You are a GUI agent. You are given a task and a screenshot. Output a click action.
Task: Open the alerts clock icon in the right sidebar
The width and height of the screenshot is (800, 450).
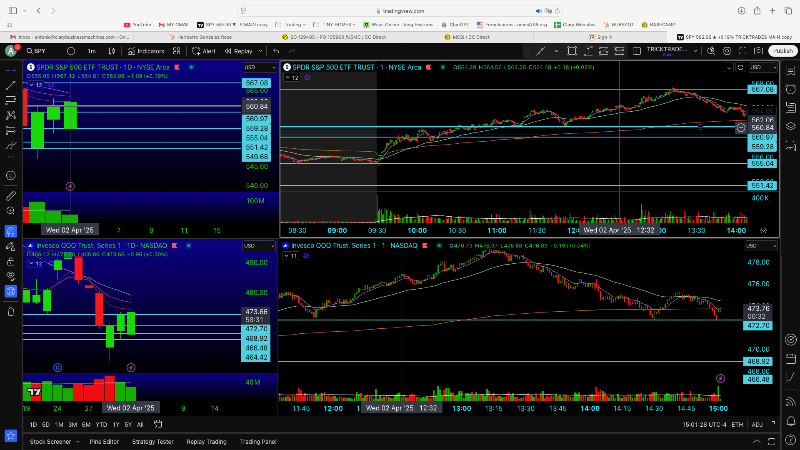791,89
